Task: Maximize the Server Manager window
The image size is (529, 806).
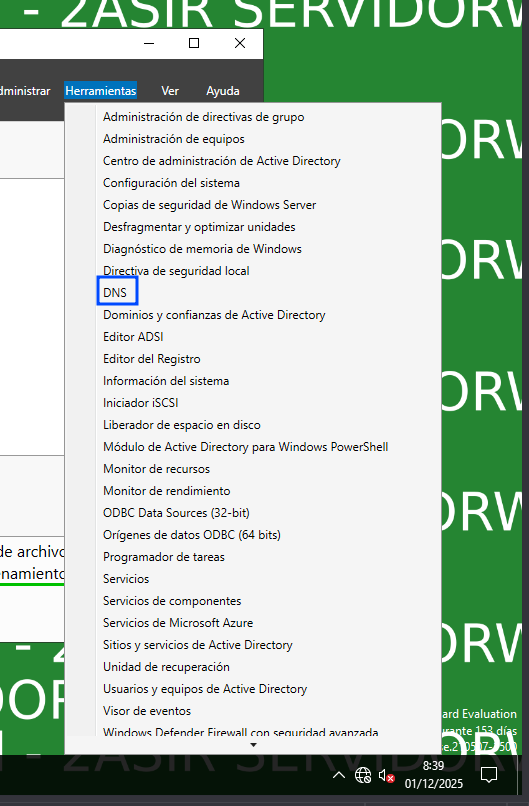Action: 194,43
